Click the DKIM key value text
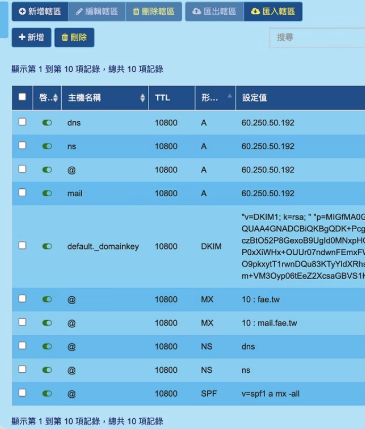The width and height of the screenshot is (365, 429). pyautogui.click(x=303, y=246)
